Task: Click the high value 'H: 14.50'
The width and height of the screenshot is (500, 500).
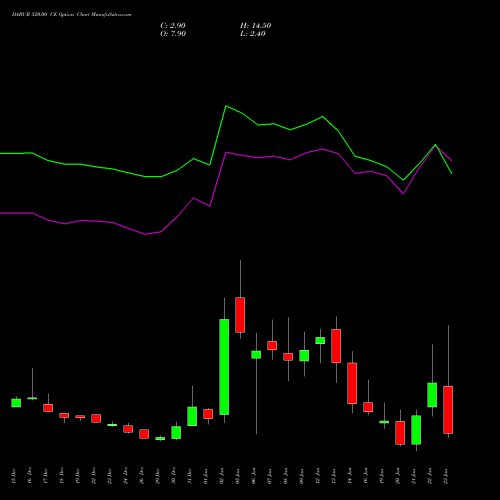Action: pyautogui.click(x=255, y=26)
